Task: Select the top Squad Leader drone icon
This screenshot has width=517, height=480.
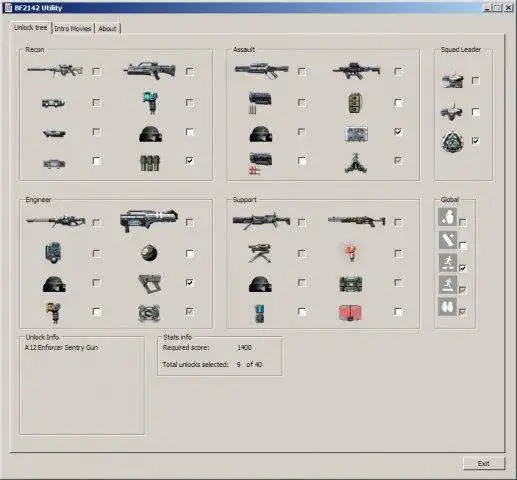Action: tap(452, 80)
